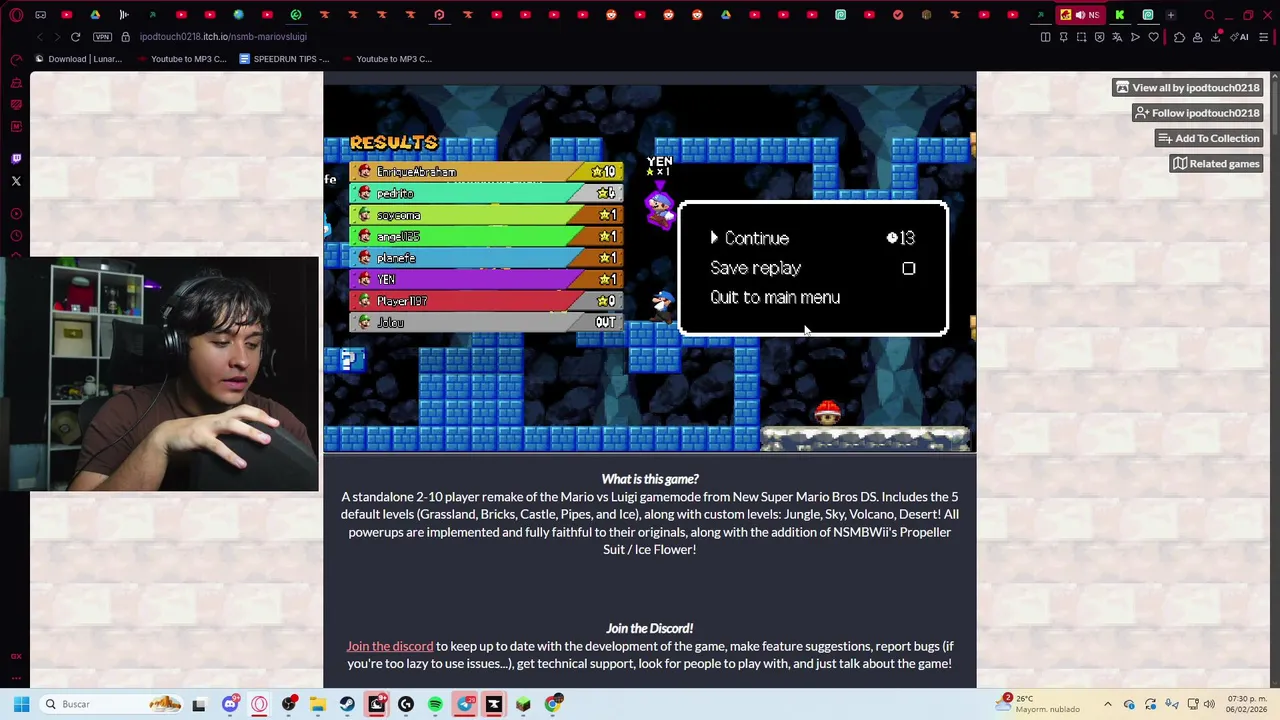Open Windows Start menu
Image resolution: width=1280 pixels, height=720 pixels.
(x=21, y=704)
